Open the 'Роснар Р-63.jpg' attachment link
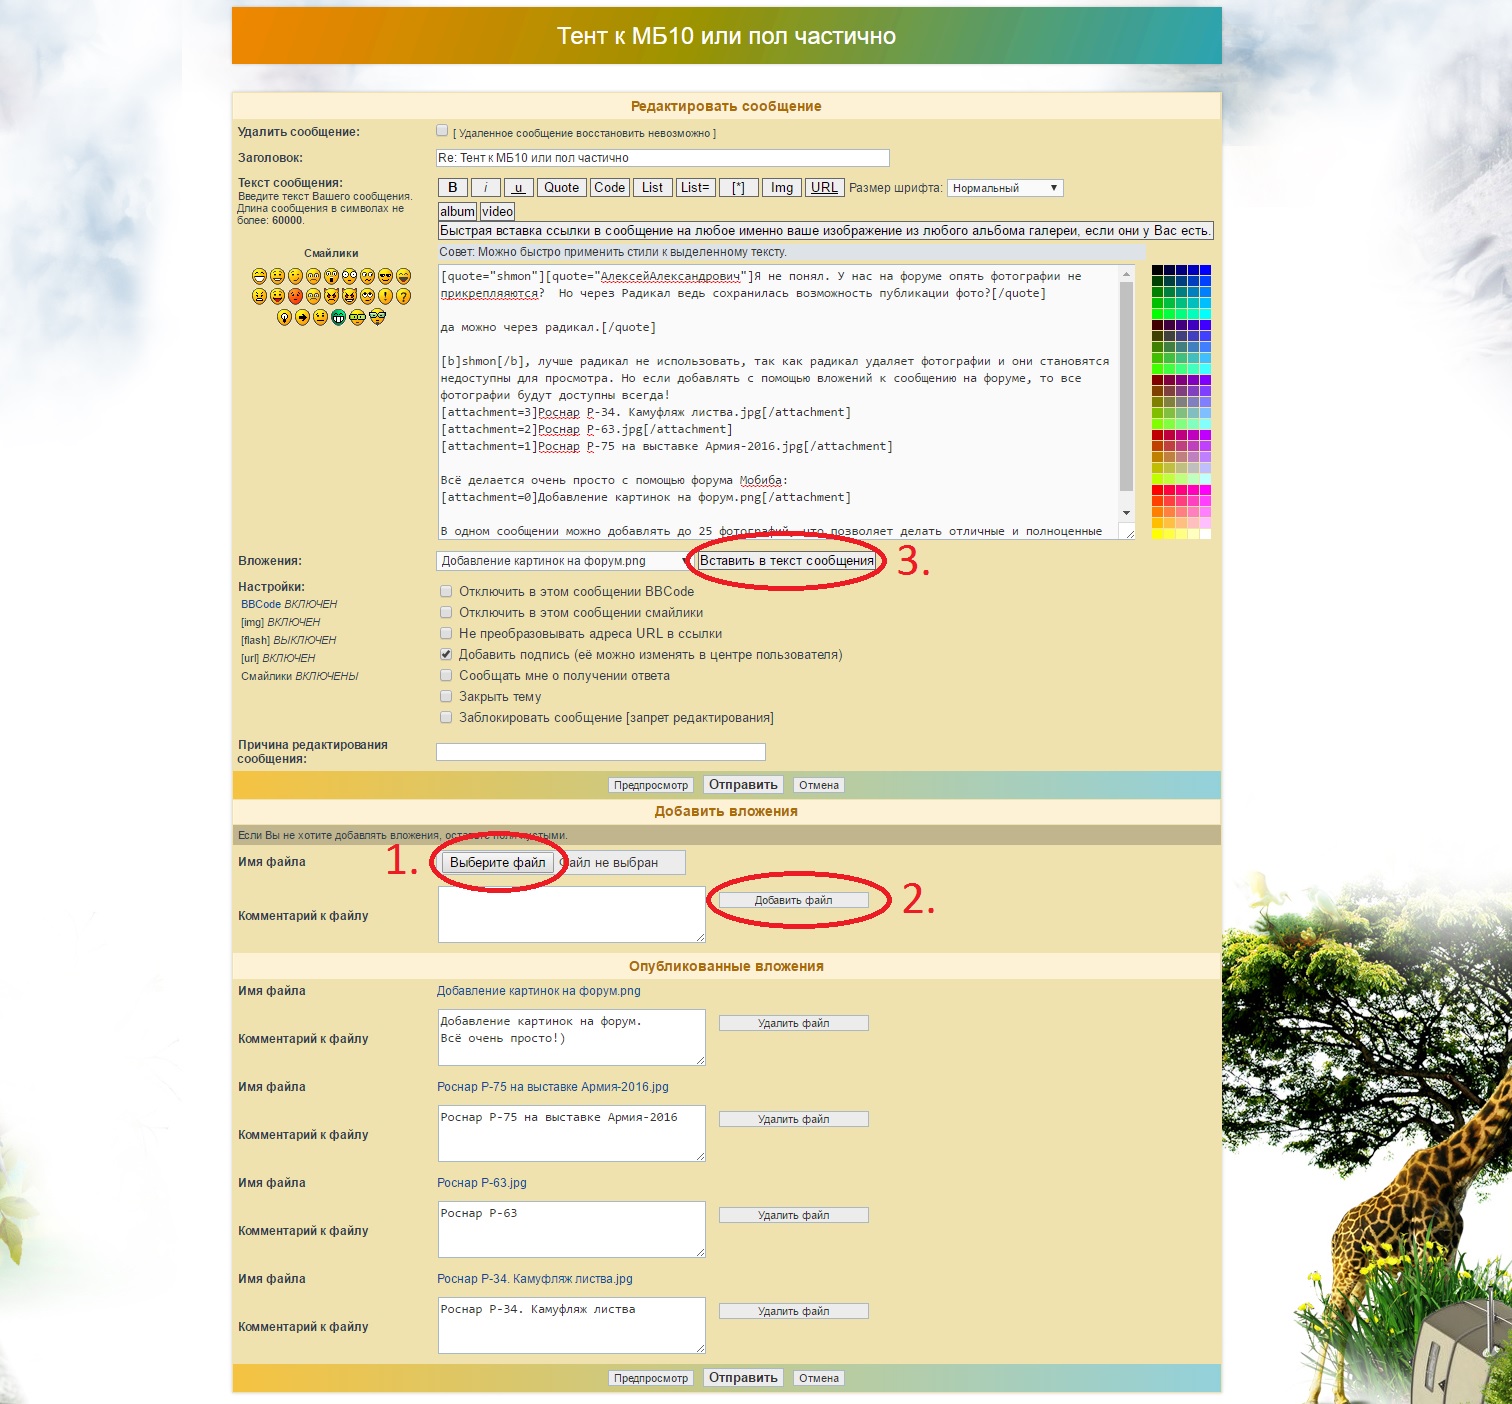This screenshot has height=1404, width=1512. [x=481, y=1183]
